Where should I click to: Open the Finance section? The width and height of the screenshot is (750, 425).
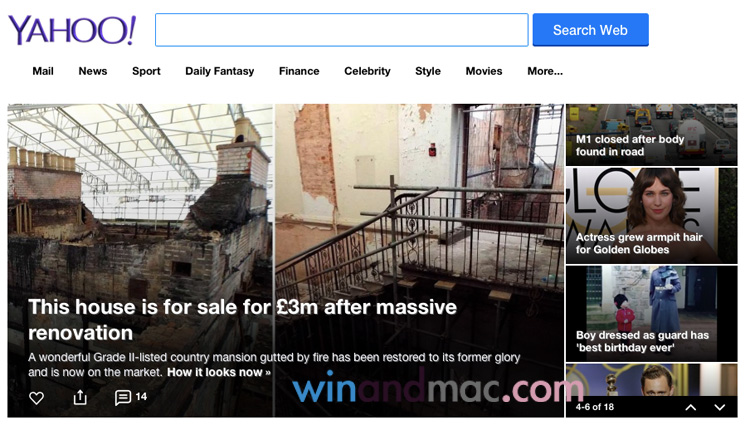click(299, 71)
